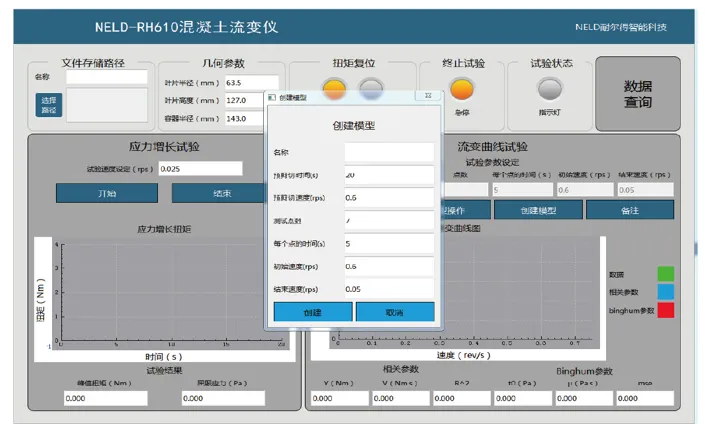Click the 结束速度(rps) field in the dialog
The width and height of the screenshot is (707, 424).
(x=389, y=289)
